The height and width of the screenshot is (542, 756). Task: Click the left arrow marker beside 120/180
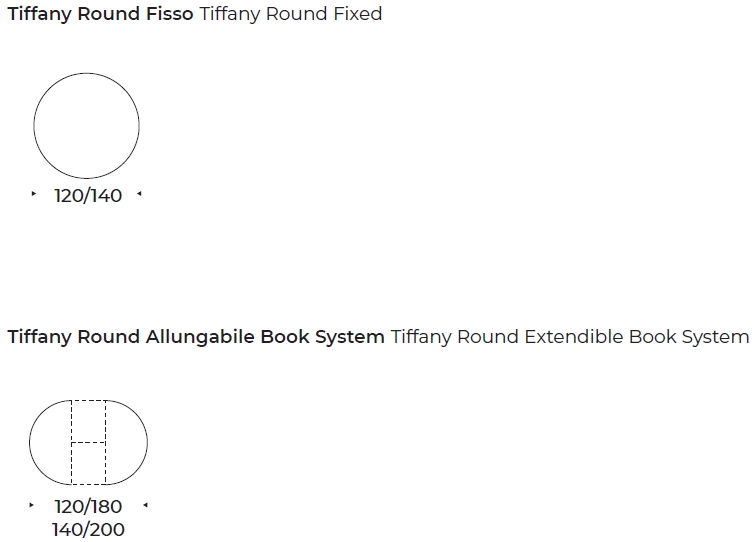click(31, 505)
